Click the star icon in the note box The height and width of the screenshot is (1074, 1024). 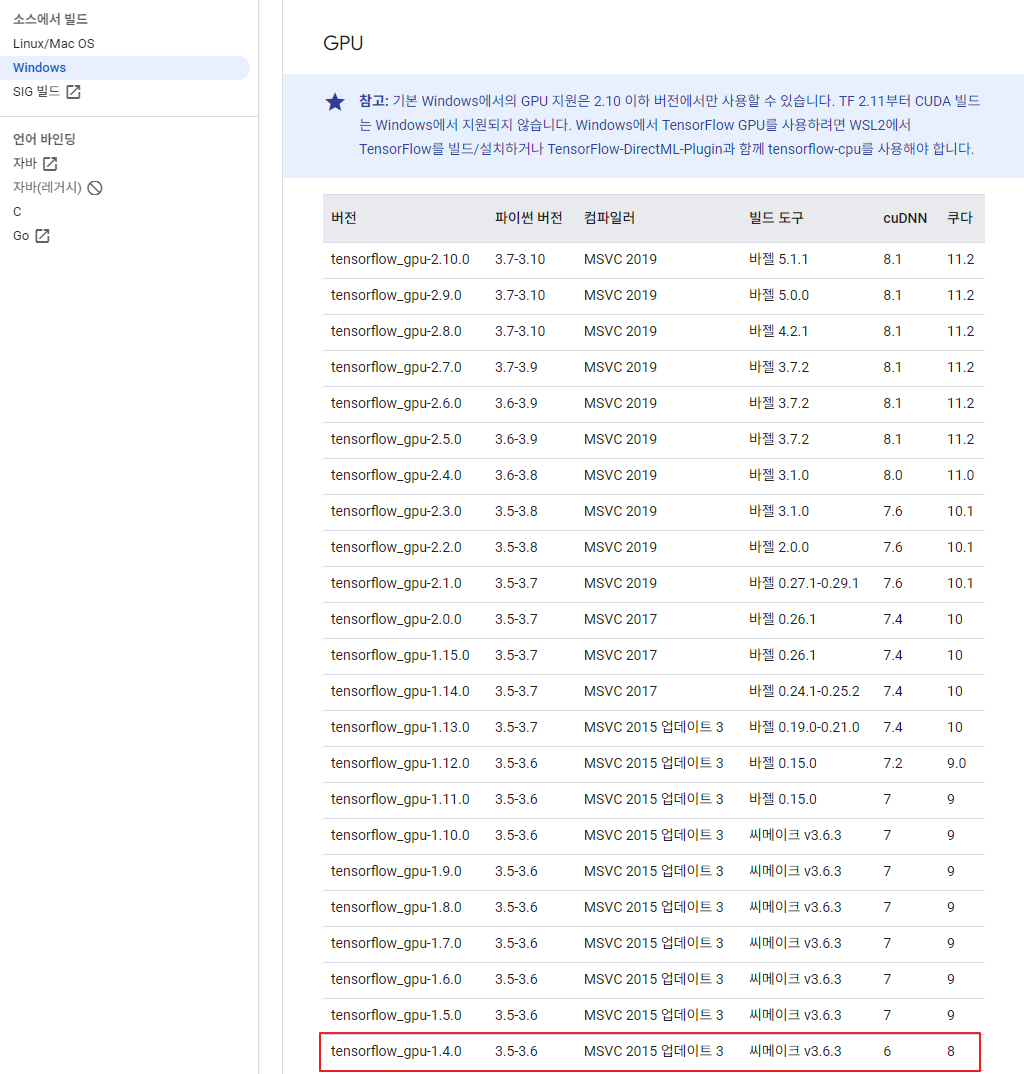[x=335, y=102]
